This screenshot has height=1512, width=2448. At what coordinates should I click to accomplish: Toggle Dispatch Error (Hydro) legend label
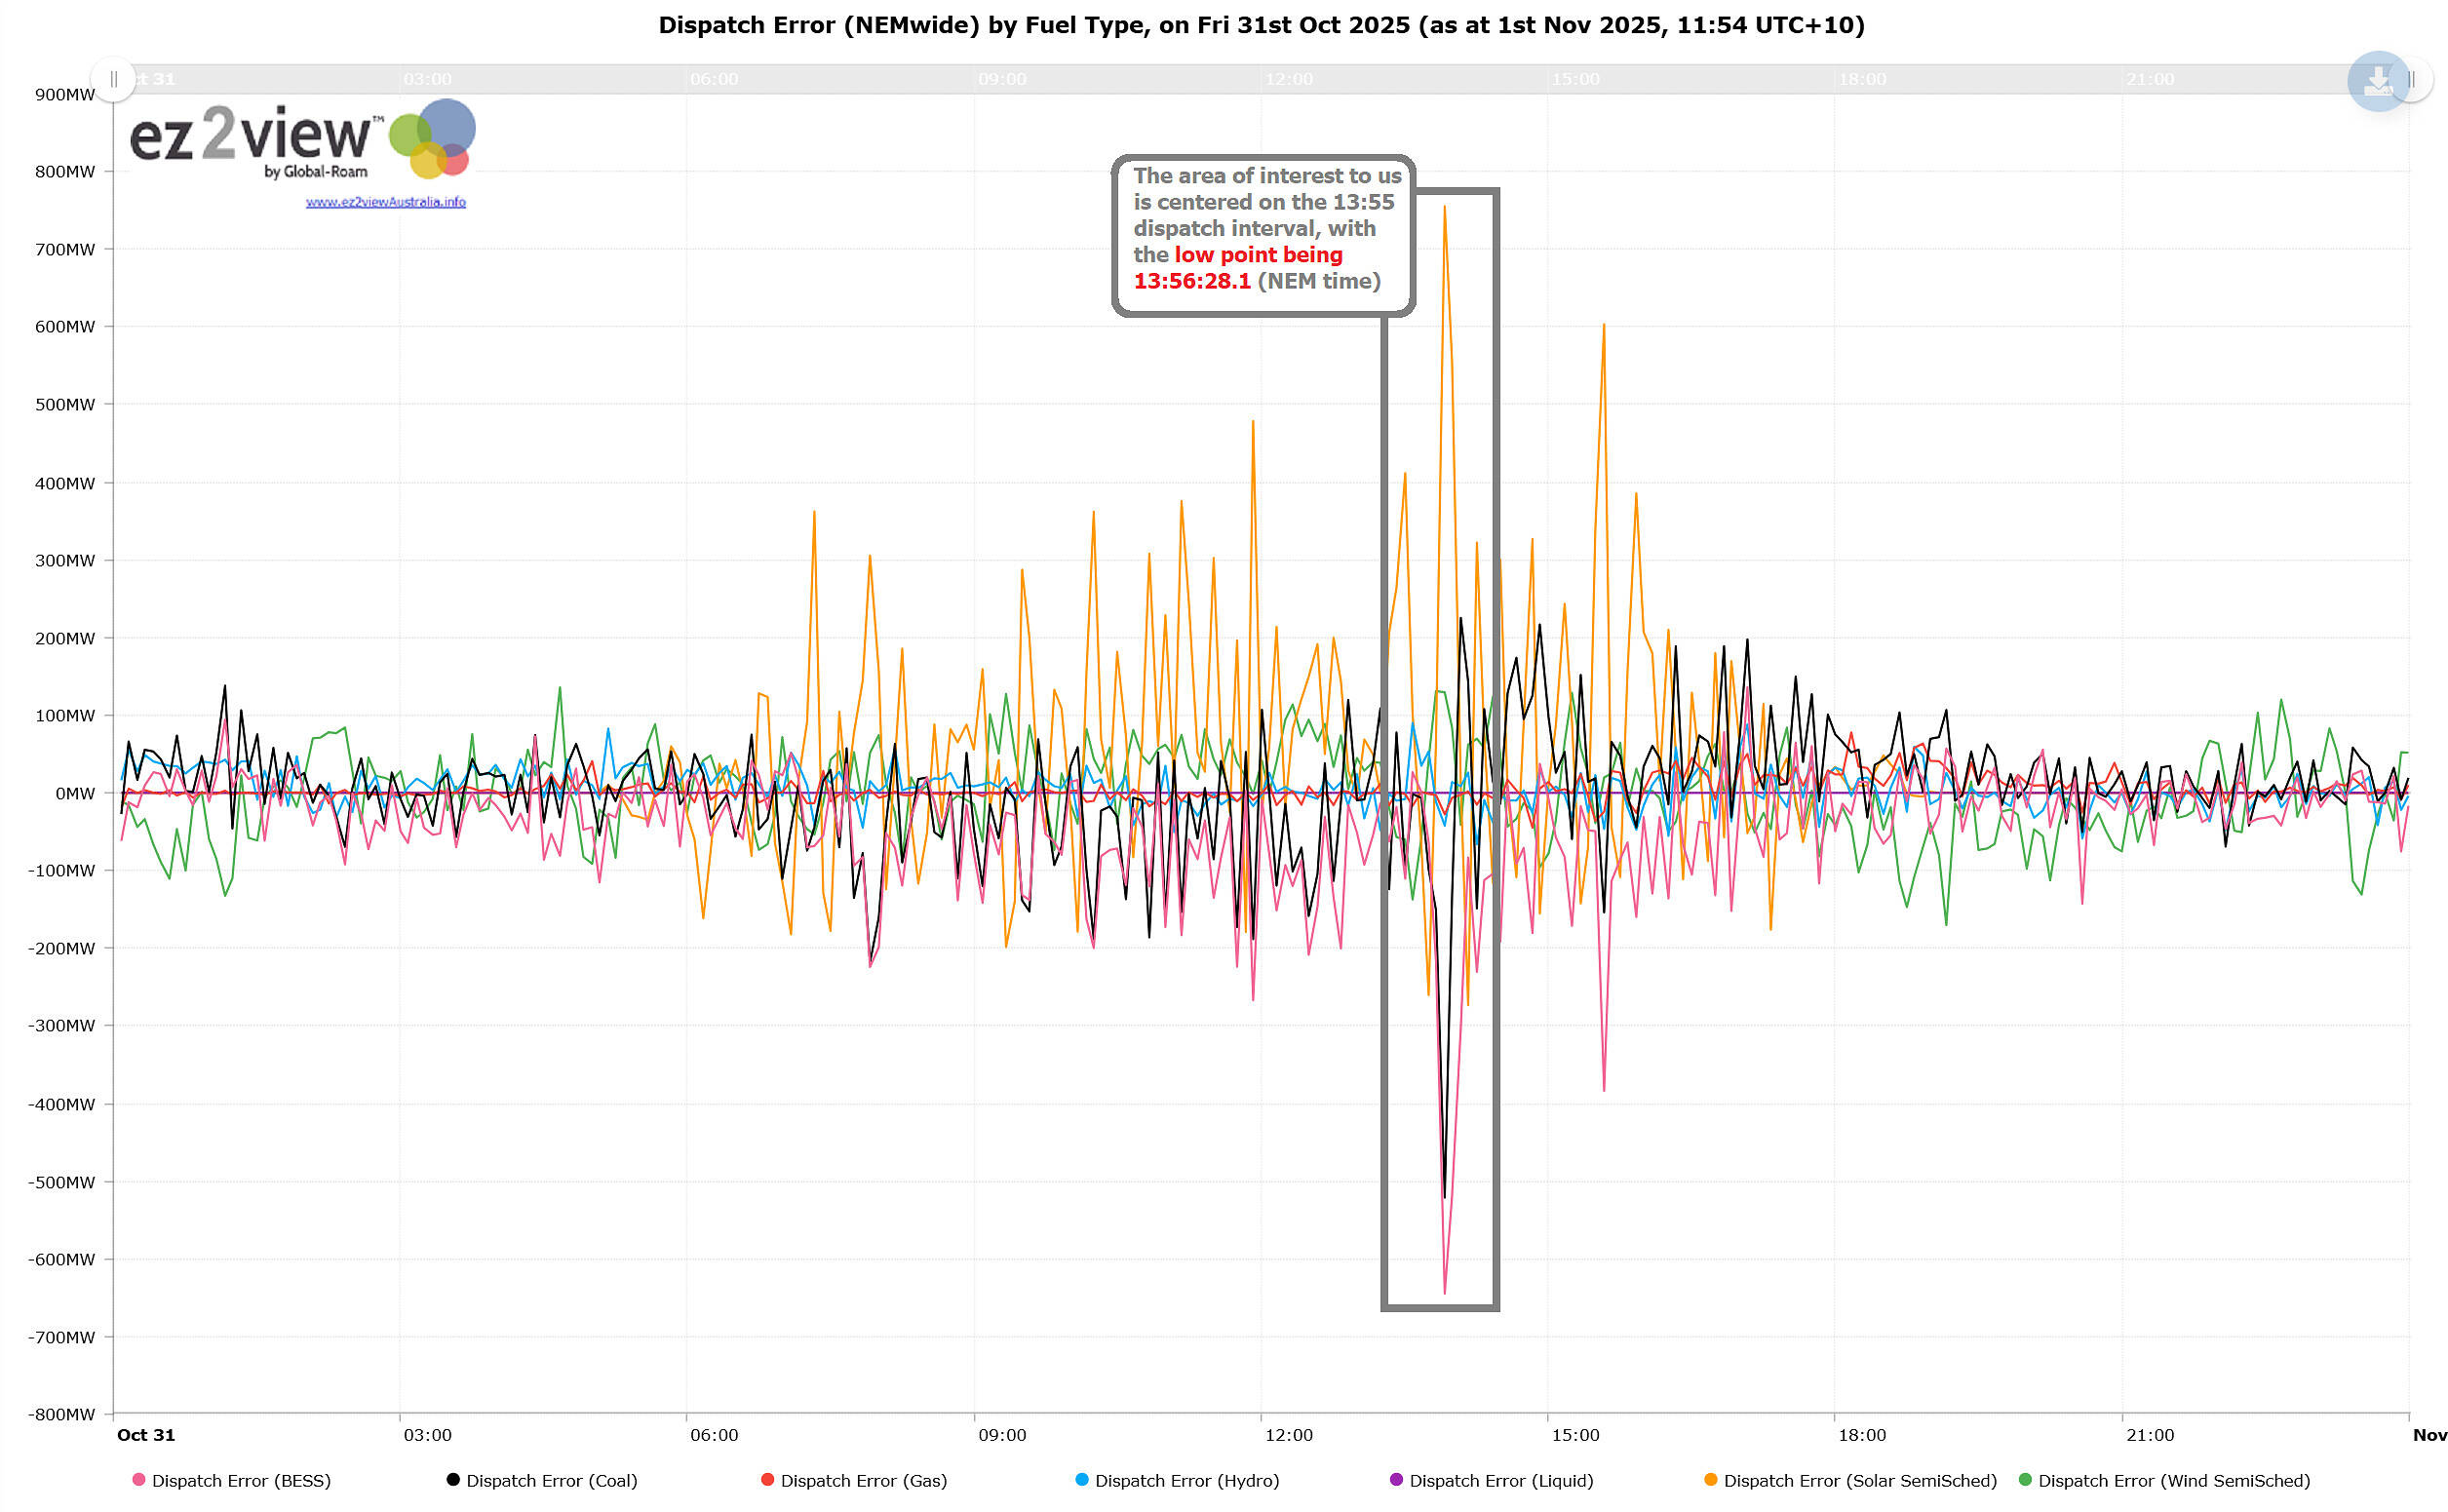pyautogui.click(x=1186, y=1480)
